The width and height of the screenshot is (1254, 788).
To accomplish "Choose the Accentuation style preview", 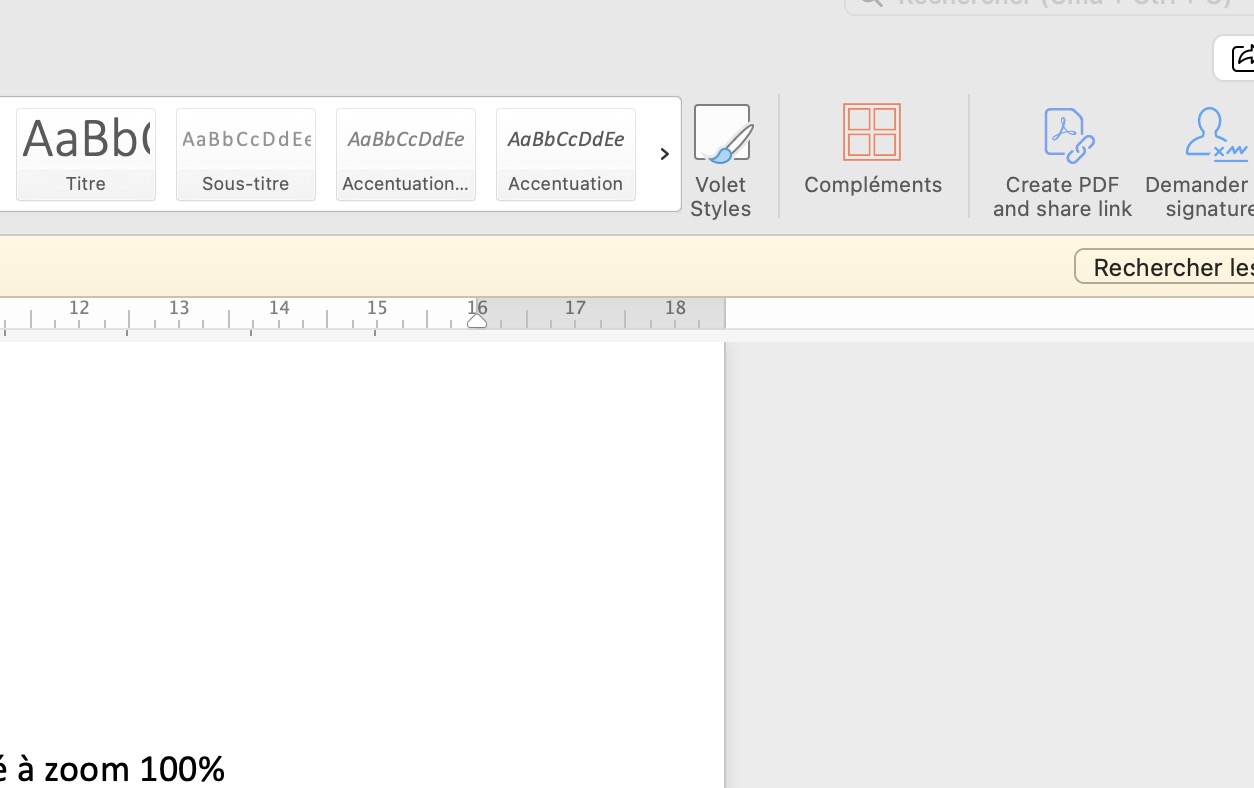I will (566, 154).
